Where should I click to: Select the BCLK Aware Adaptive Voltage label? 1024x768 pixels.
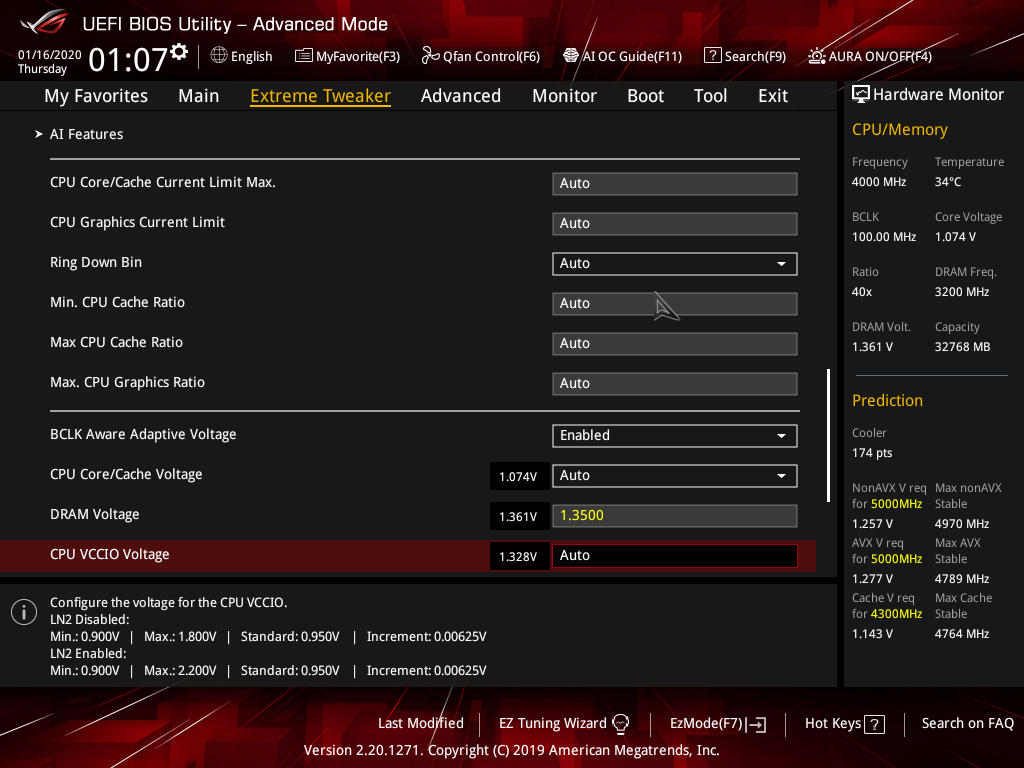point(143,434)
